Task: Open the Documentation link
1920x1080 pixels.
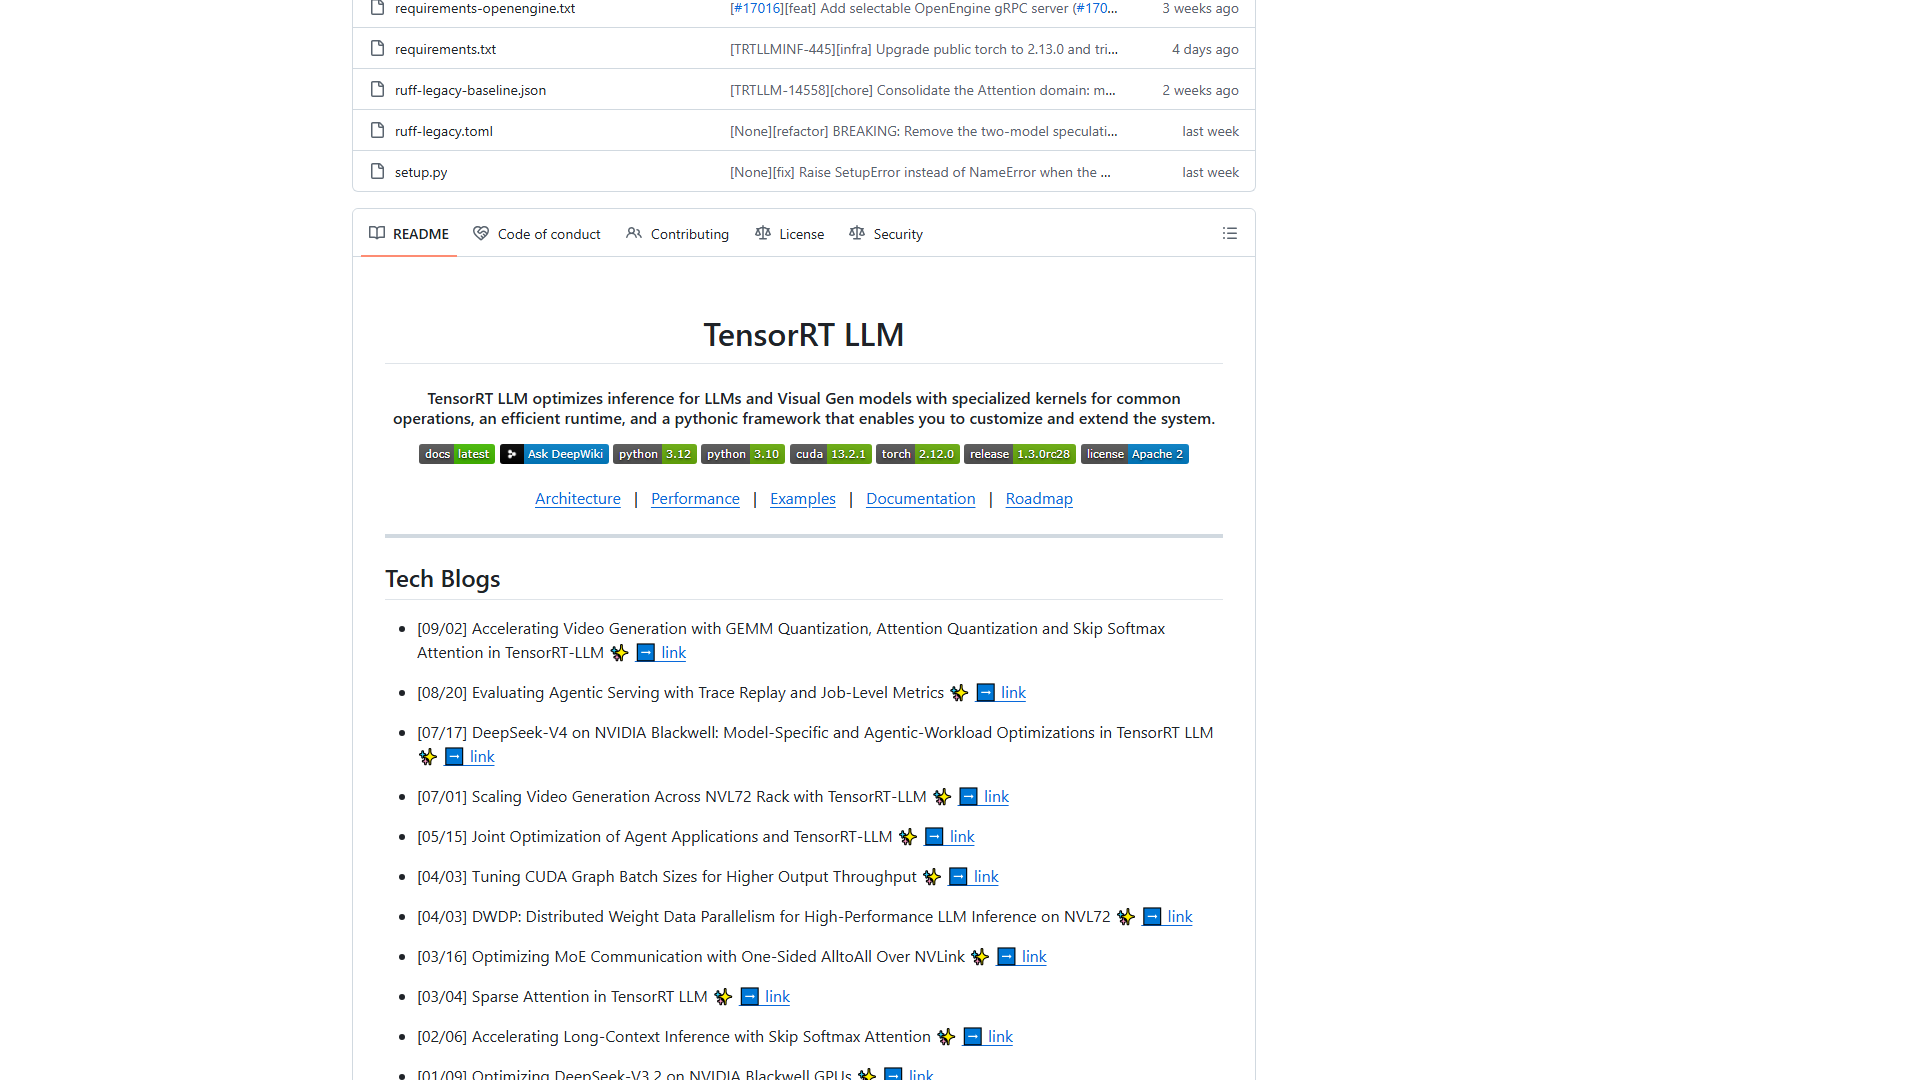Action: (x=921, y=498)
